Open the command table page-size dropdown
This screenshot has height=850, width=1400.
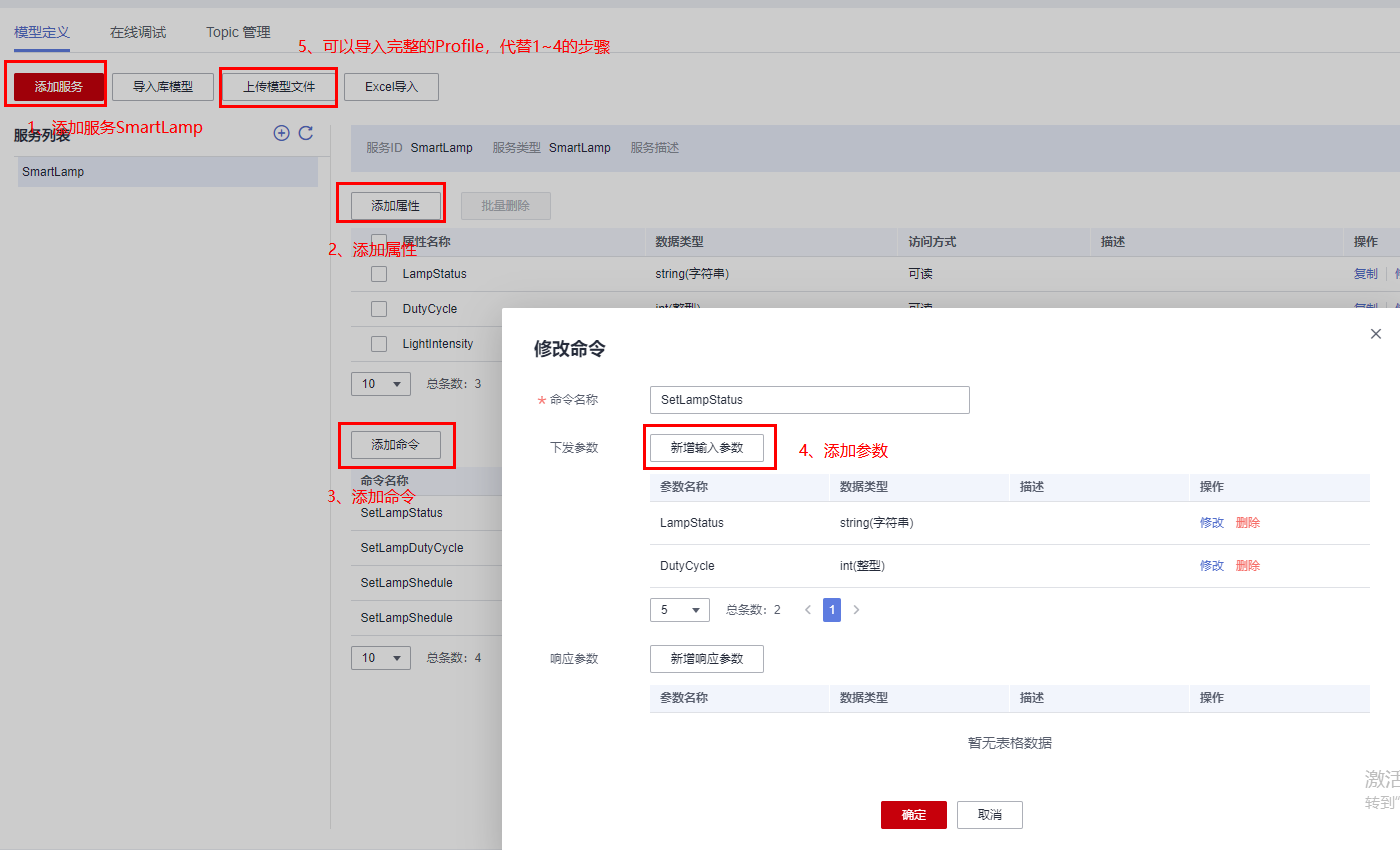coord(381,658)
